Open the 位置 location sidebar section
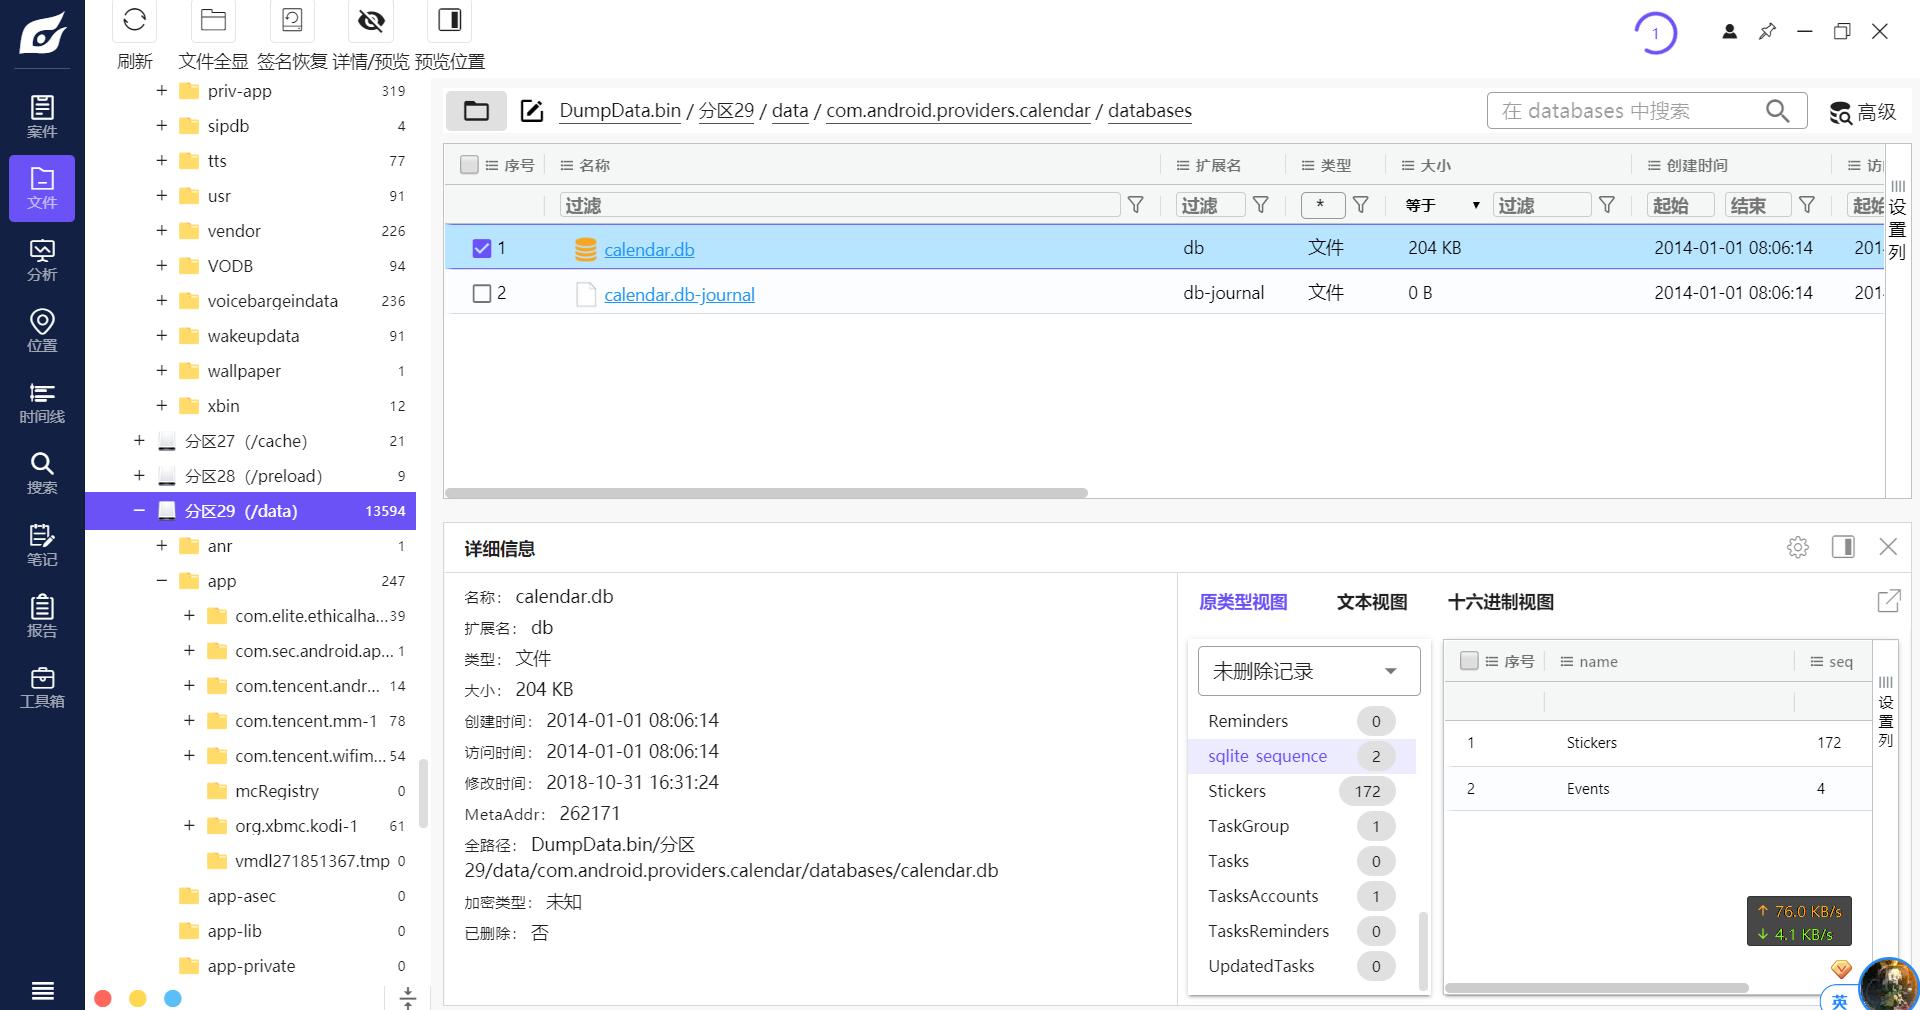 click(42, 331)
